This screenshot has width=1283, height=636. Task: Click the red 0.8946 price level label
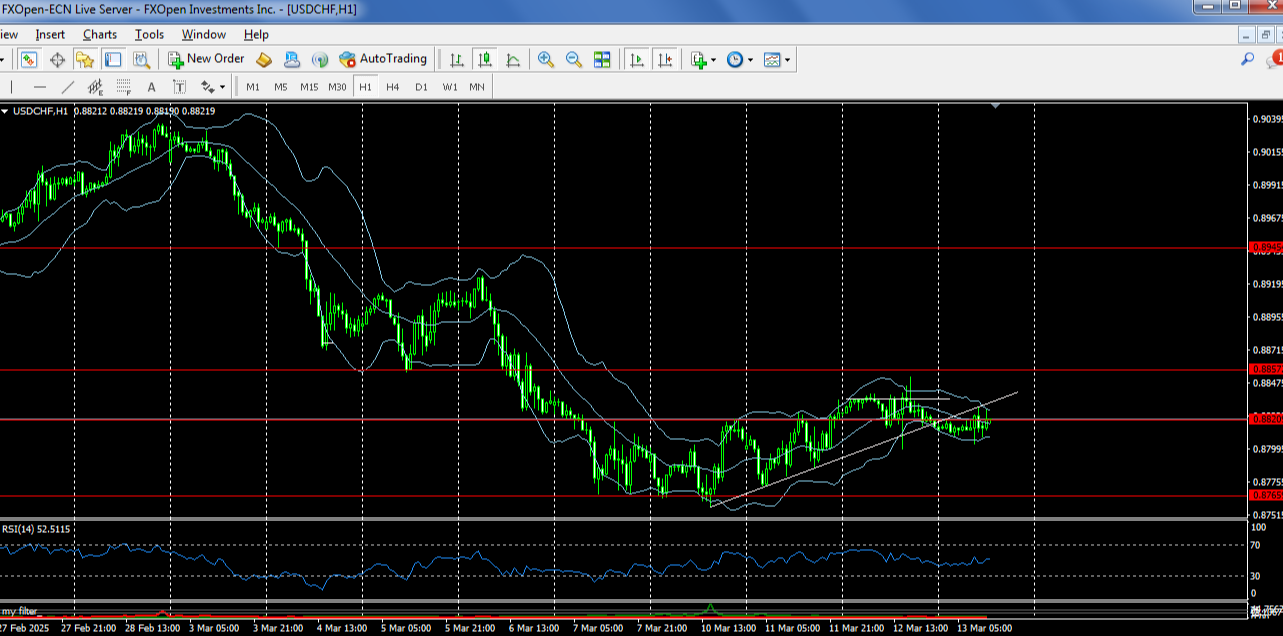(x=1264, y=247)
